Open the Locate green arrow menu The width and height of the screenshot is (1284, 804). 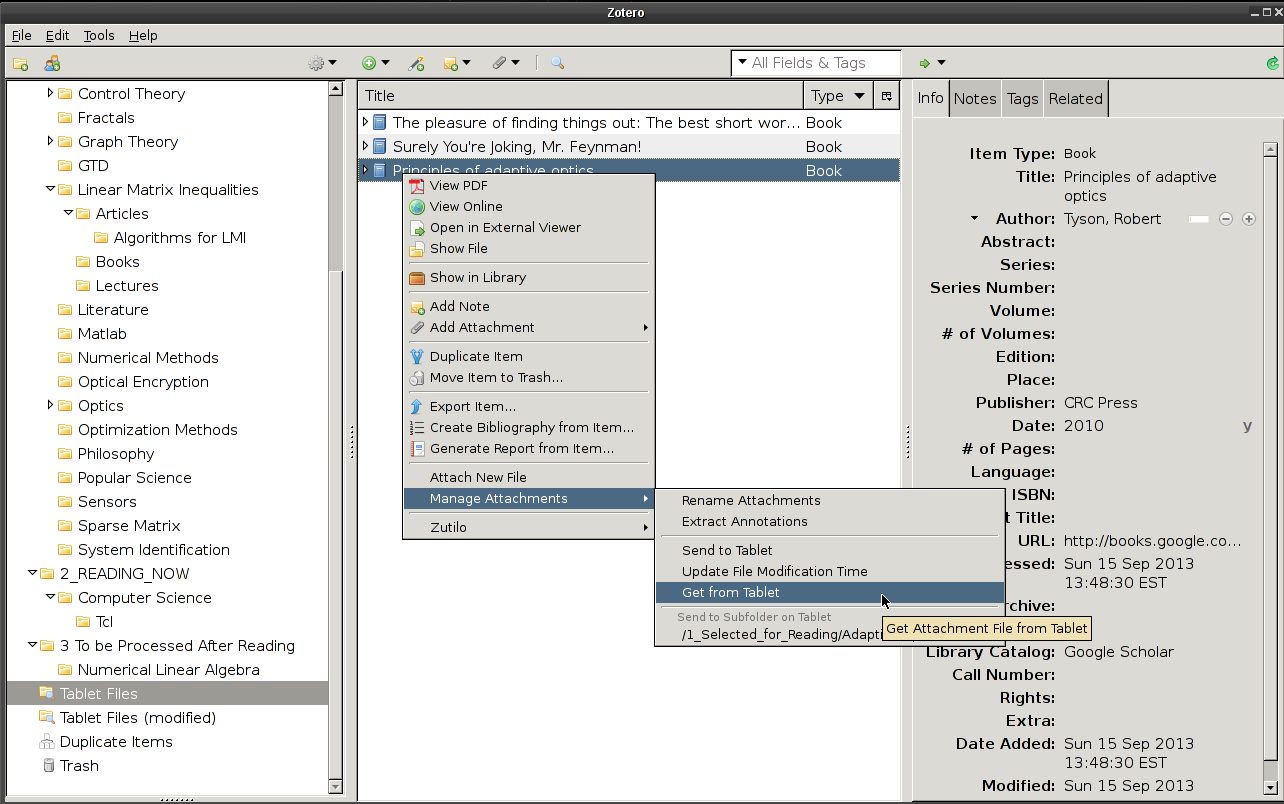click(x=931, y=63)
